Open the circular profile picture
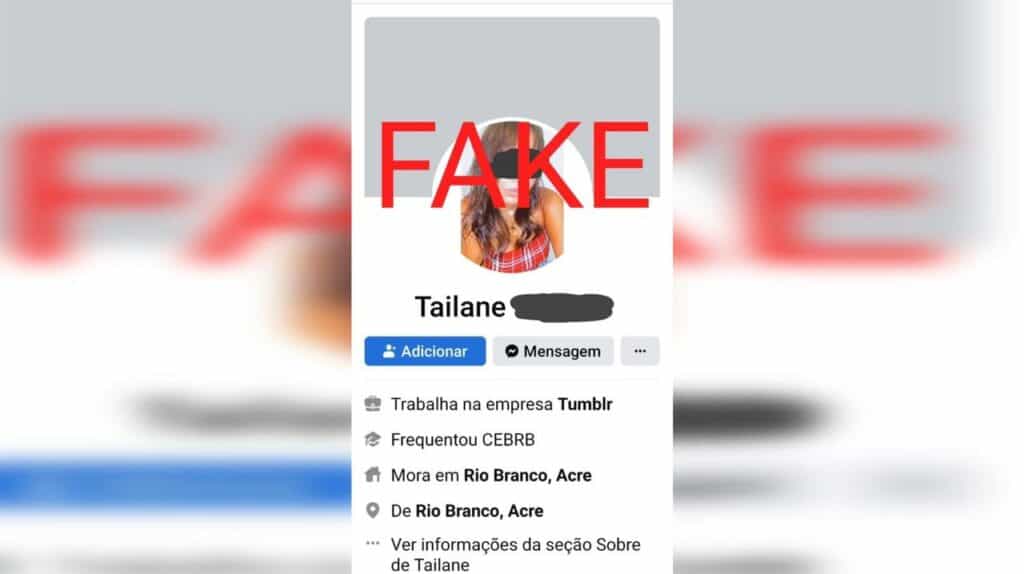Image resolution: width=1024 pixels, height=574 pixels. 512,195
